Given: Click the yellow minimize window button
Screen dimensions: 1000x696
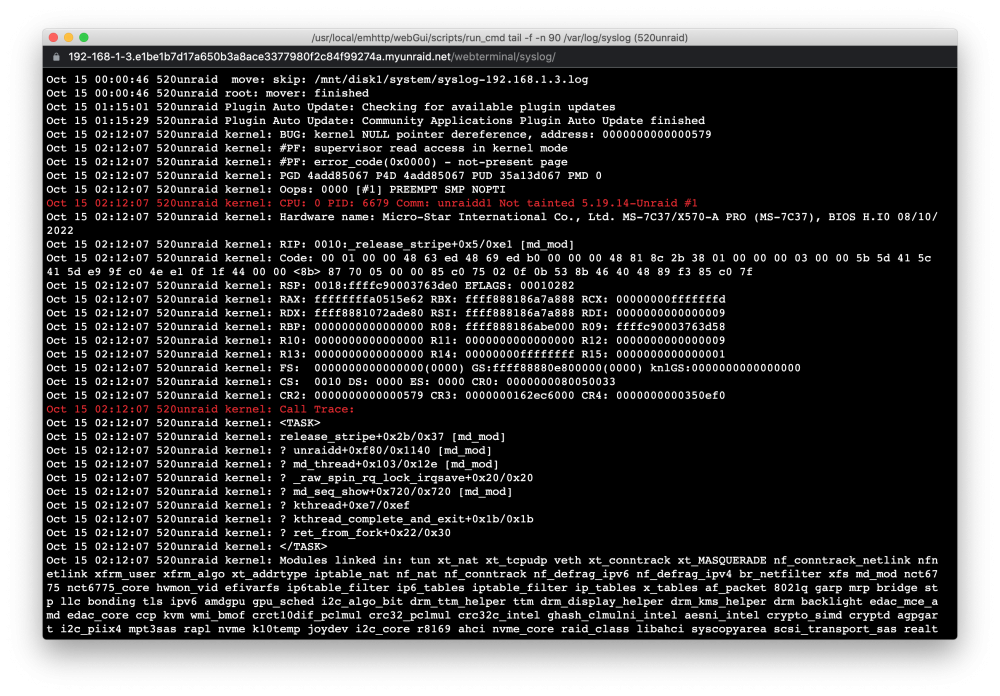Looking at the screenshot, I should pos(69,38).
